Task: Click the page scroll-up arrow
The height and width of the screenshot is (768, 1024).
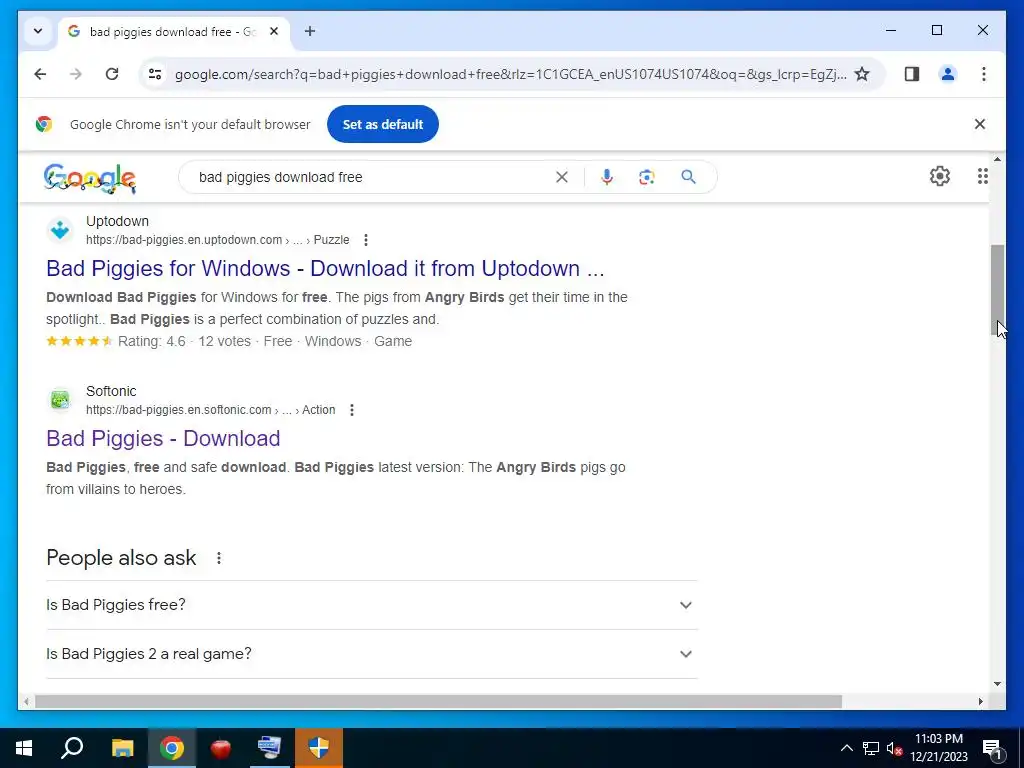Action: pyautogui.click(x=997, y=159)
